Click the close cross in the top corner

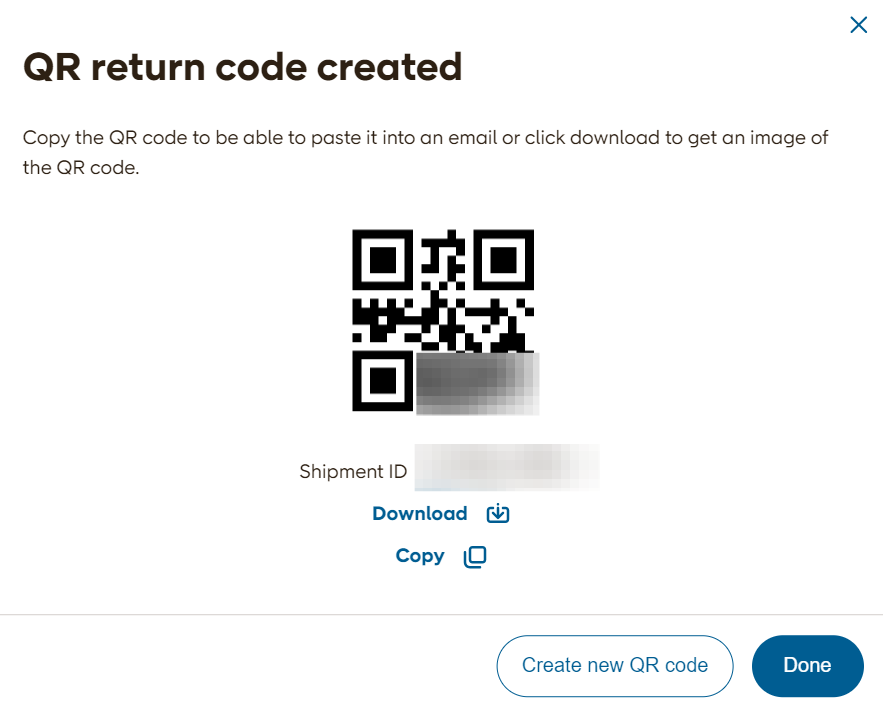point(858,25)
